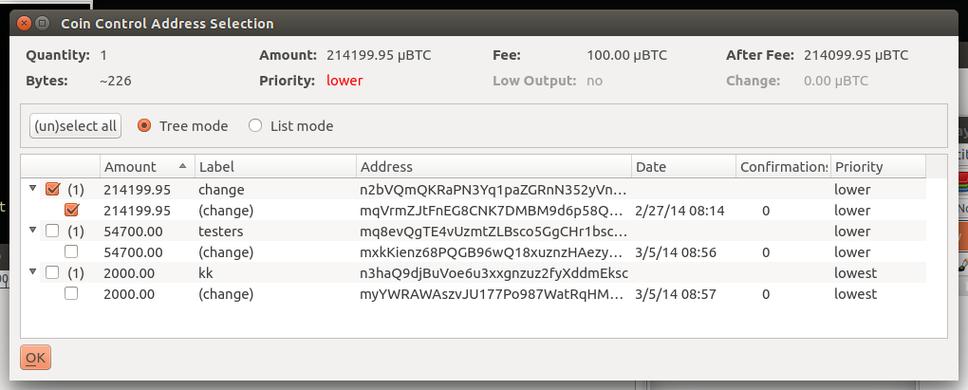The width and height of the screenshot is (968, 390).
Task: Check the kk group checkbox
Action: [52, 273]
